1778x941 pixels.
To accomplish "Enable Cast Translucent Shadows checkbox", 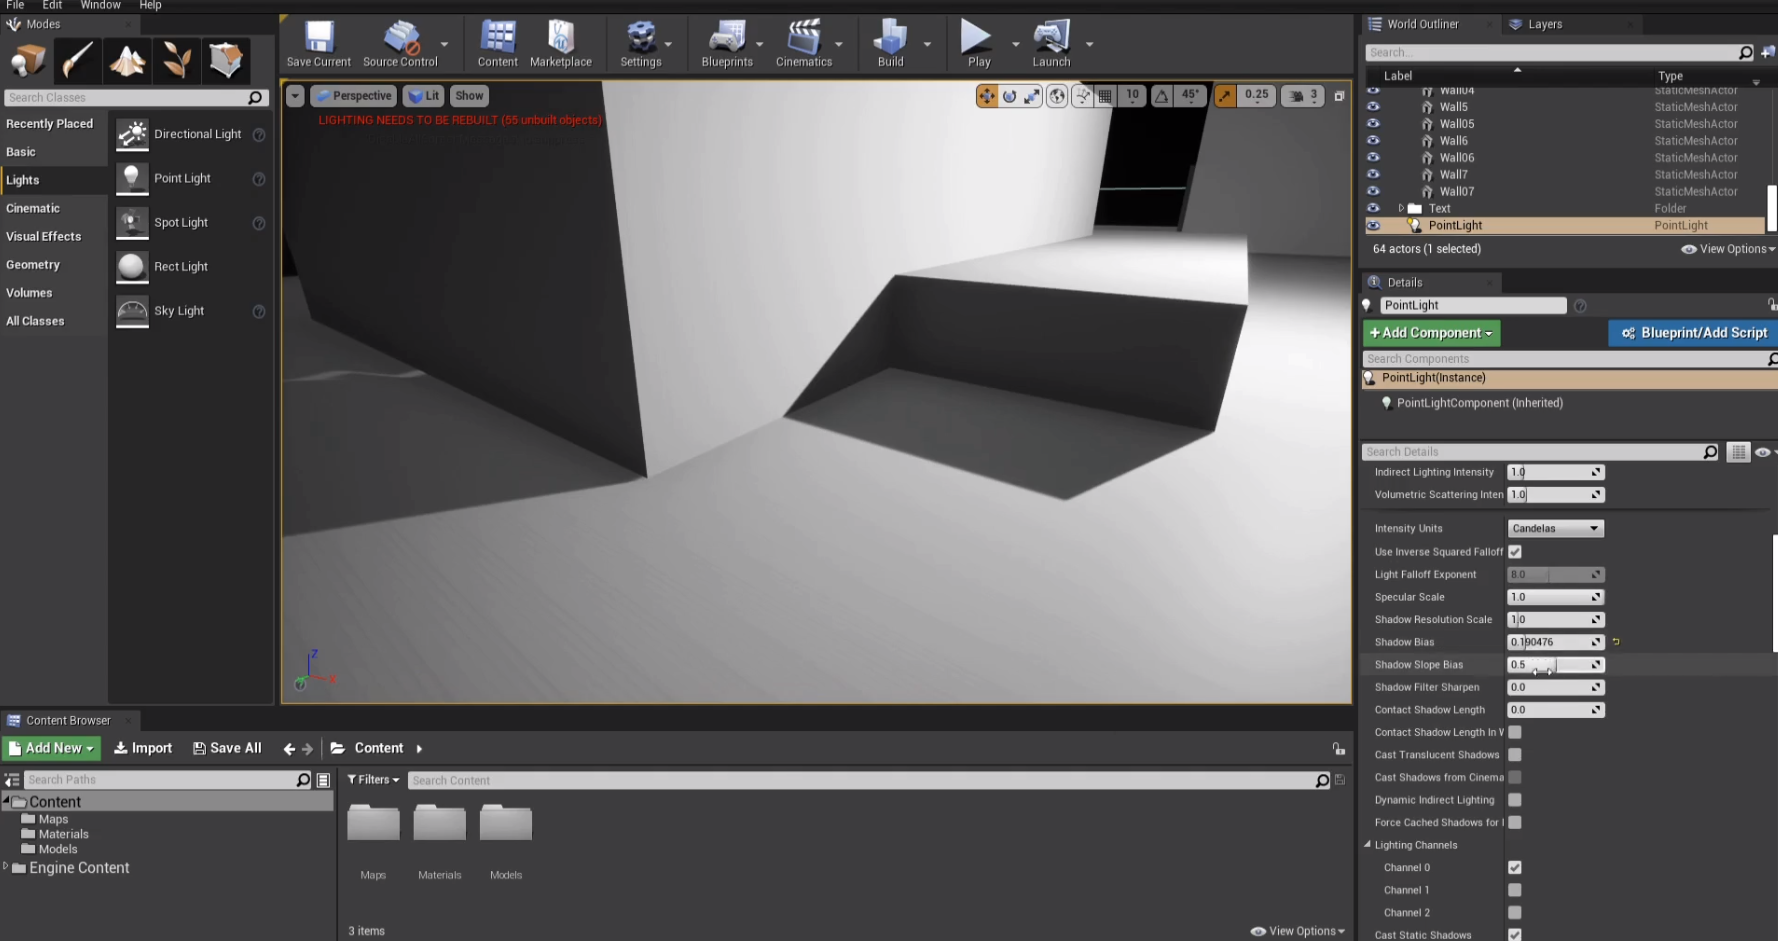I will [x=1515, y=755].
